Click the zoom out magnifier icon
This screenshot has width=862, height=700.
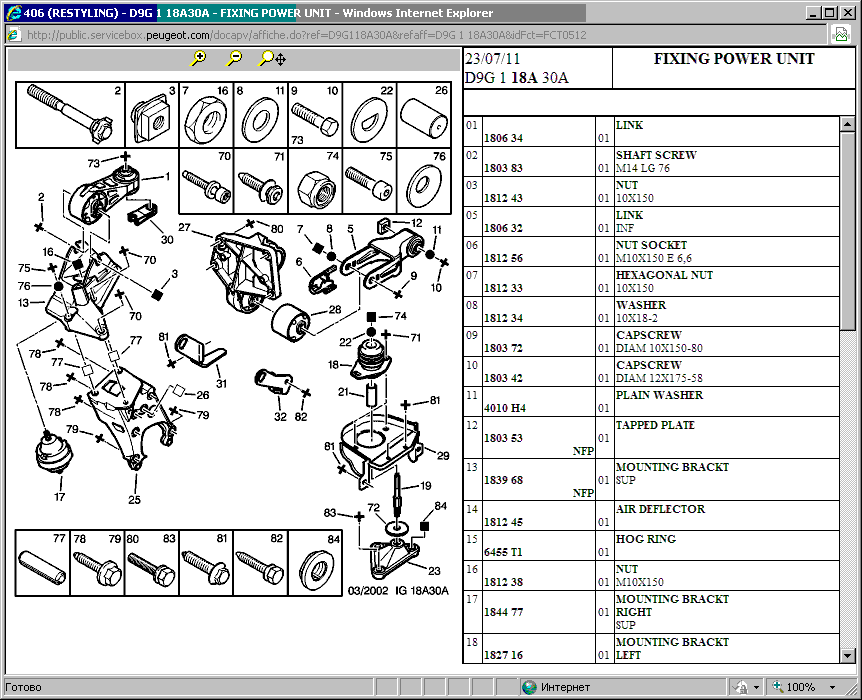pos(234,59)
